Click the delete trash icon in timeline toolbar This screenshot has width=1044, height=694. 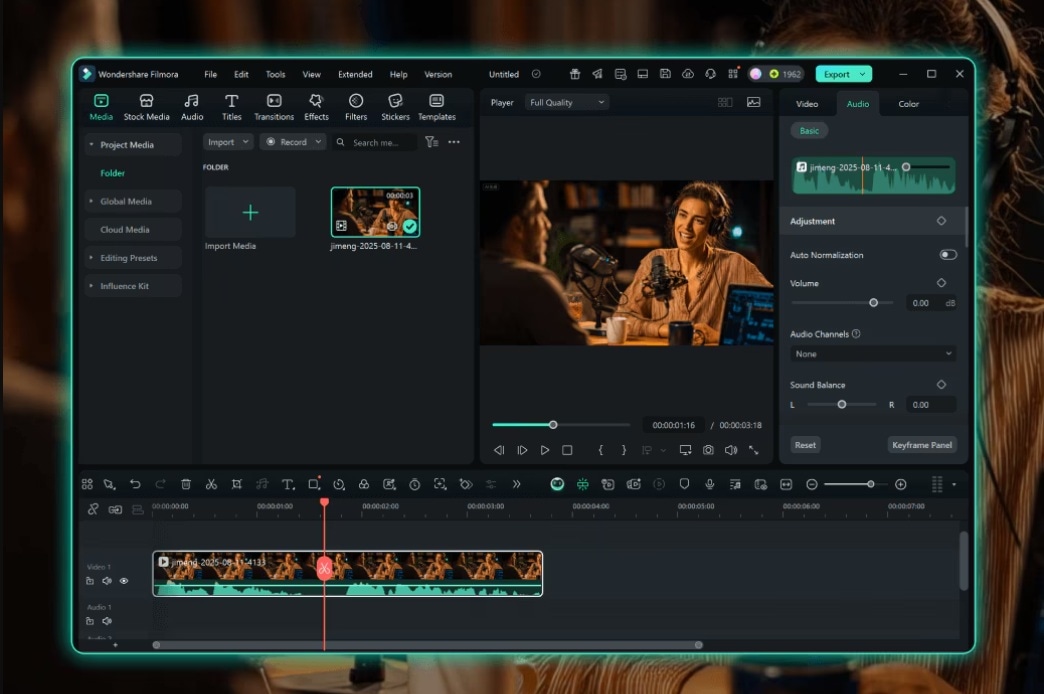[x=186, y=484]
